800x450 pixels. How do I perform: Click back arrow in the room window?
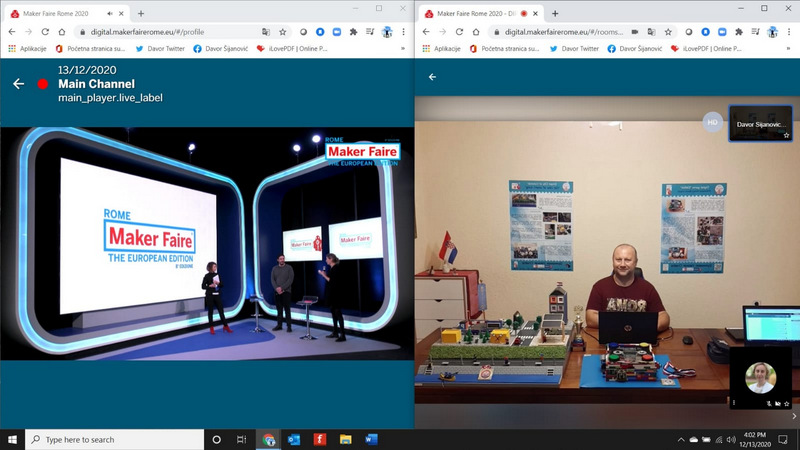point(432,77)
